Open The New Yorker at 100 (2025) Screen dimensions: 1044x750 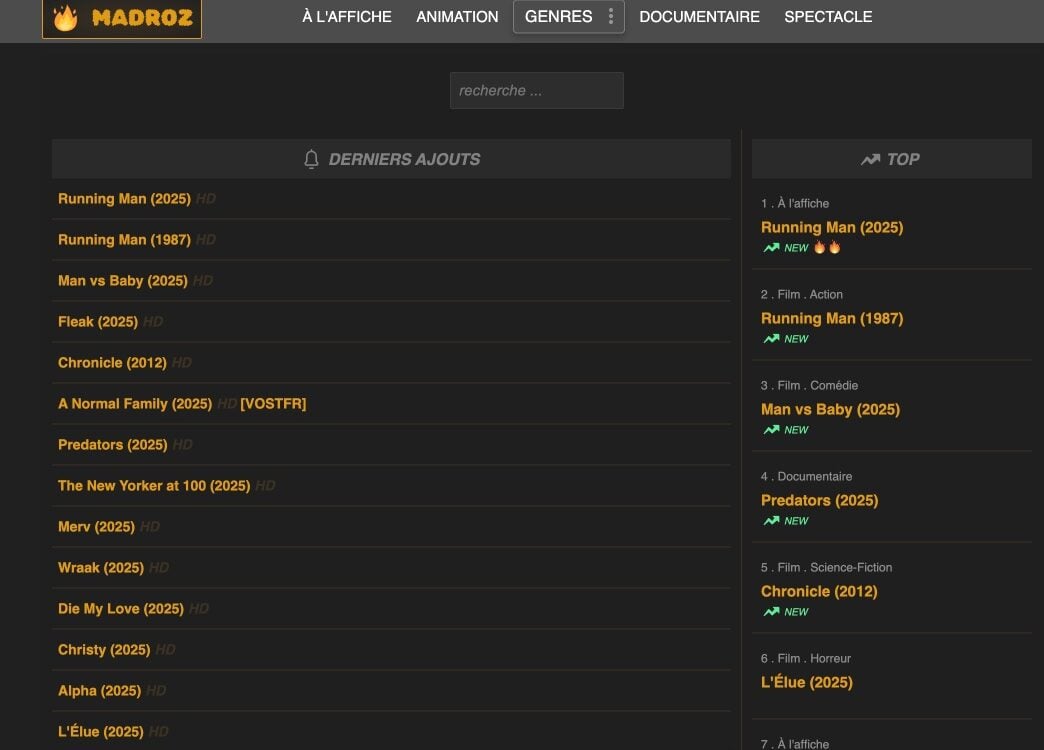[x=153, y=486]
